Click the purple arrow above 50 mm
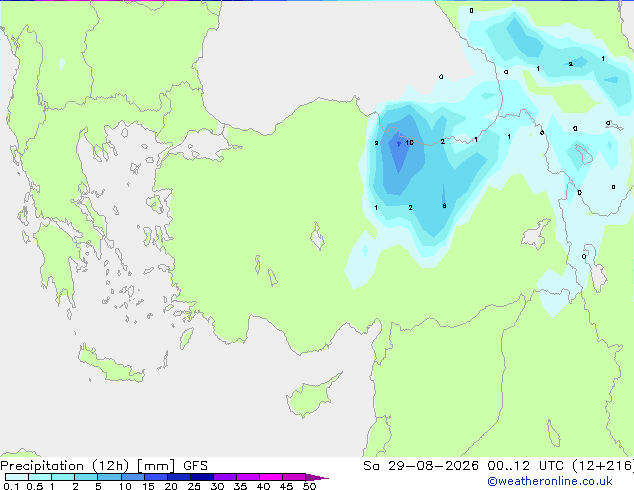 (317, 477)
